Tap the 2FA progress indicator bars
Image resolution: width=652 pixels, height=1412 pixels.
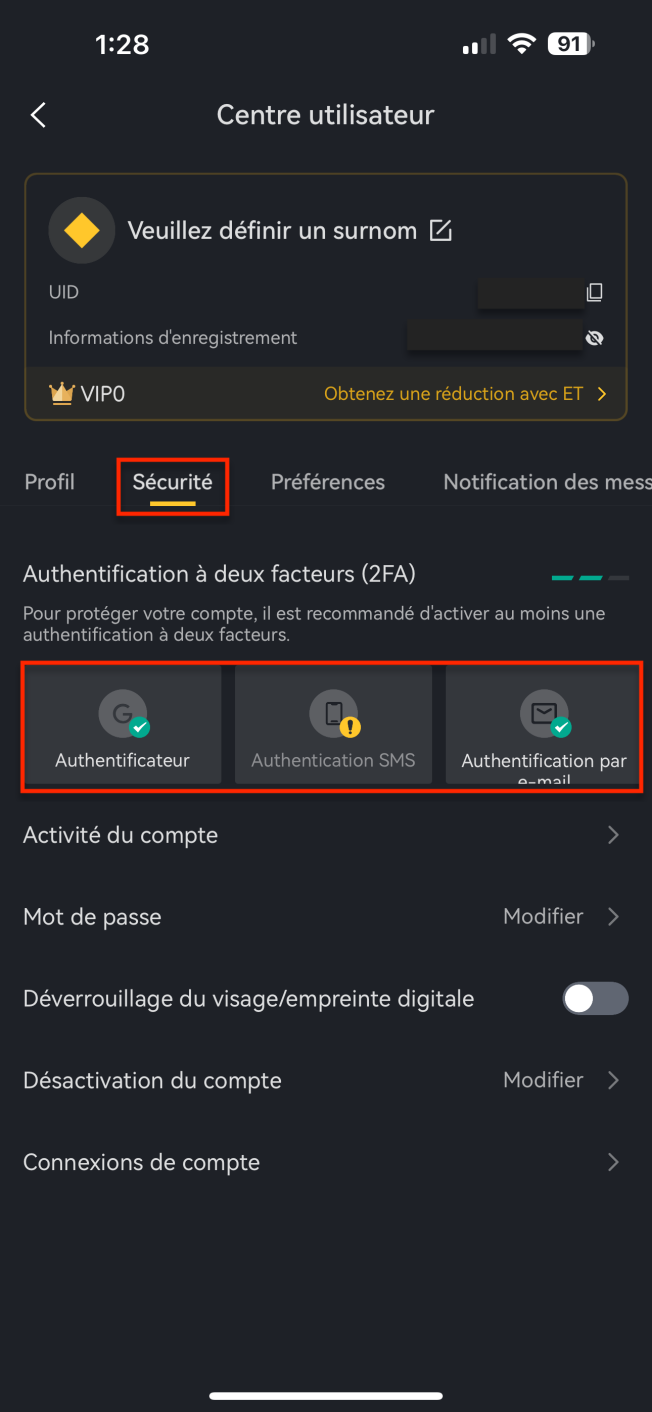tap(588, 577)
